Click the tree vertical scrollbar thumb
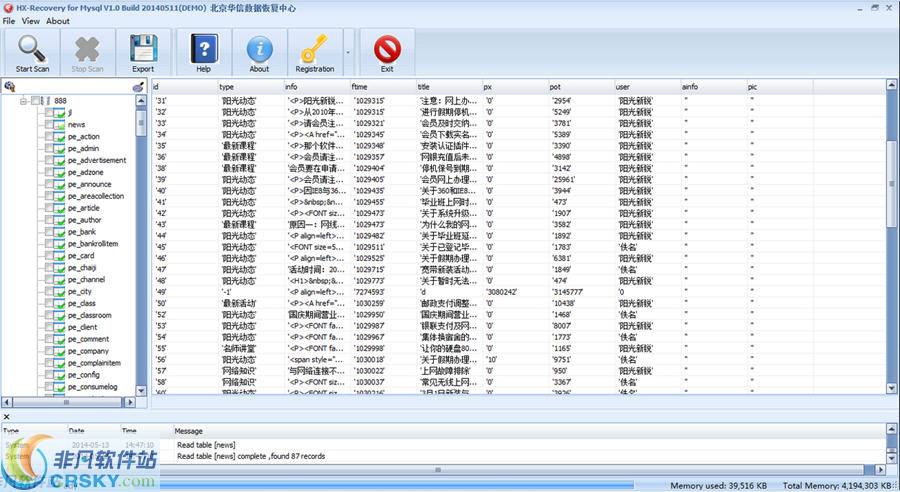Screen dimensions: 900x492 pyautogui.click(x=141, y=123)
